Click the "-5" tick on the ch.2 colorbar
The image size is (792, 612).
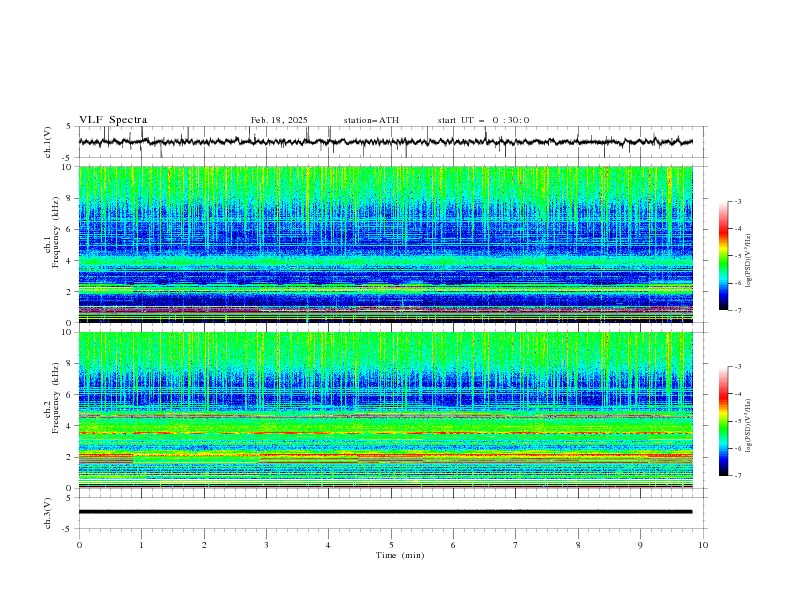(737, 421)
